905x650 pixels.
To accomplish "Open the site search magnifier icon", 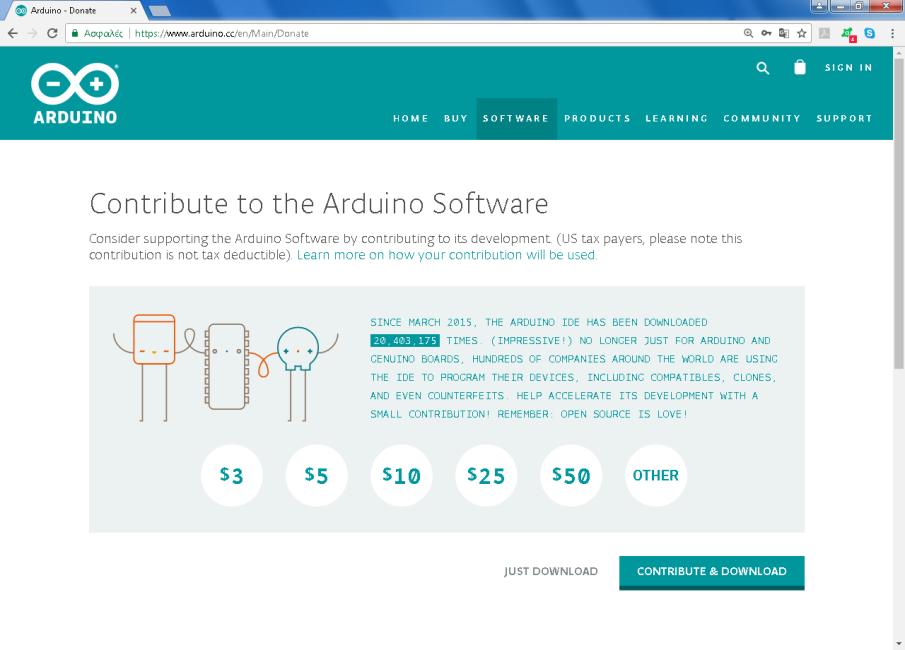I will (762, 68).
